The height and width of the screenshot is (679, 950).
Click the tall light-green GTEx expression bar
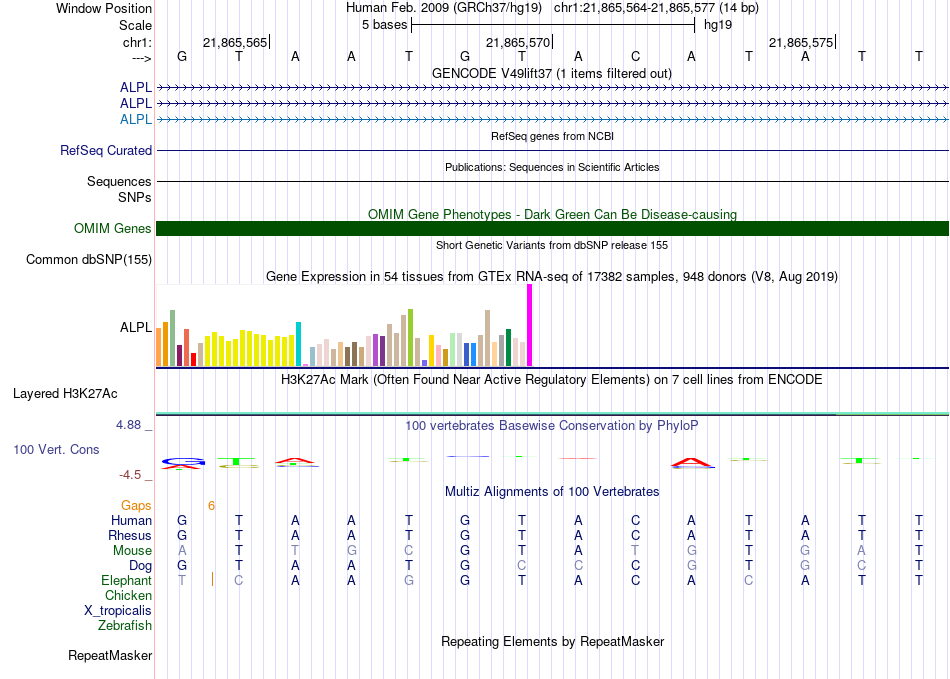411,338
